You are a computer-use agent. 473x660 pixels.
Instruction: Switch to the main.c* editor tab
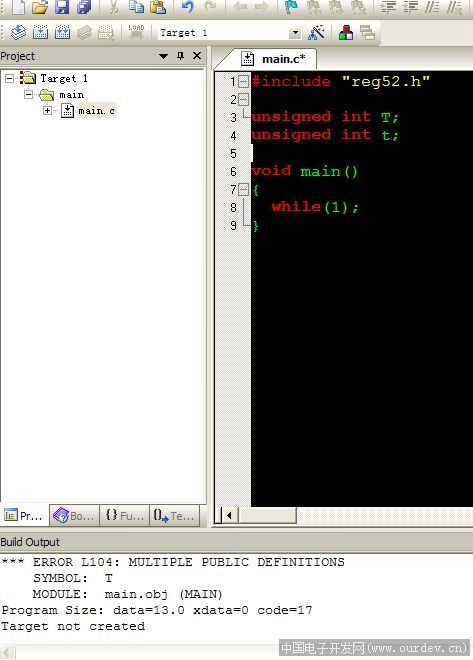(274, 59)
